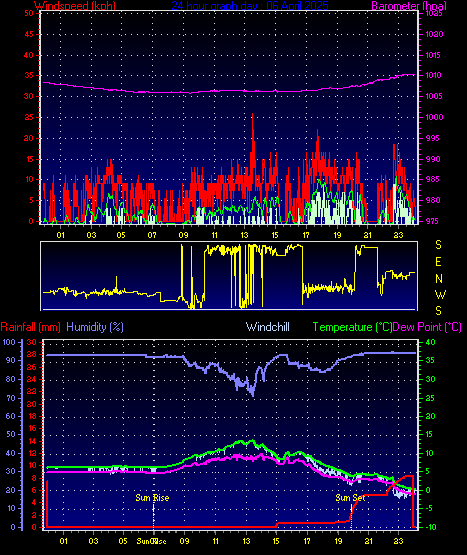The width and height of the screenshot is (467, 555).
Task: Click the 1010 barometer axis value
Action: [x=434, y=75]
